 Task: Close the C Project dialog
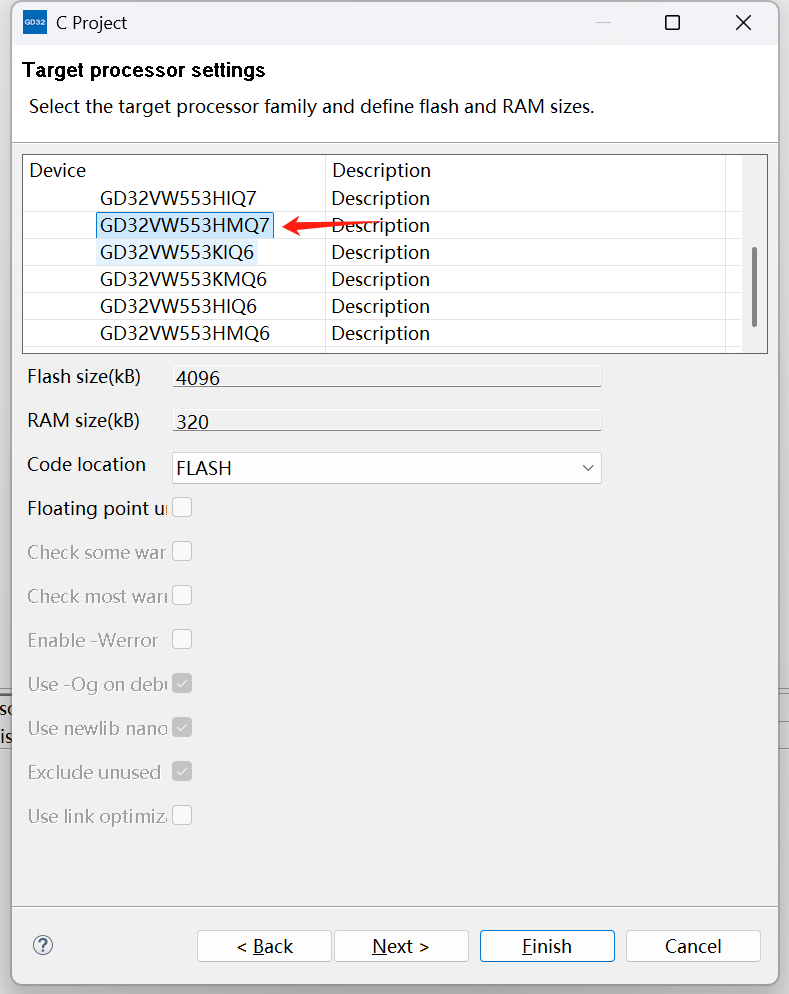tap(743, 22)
